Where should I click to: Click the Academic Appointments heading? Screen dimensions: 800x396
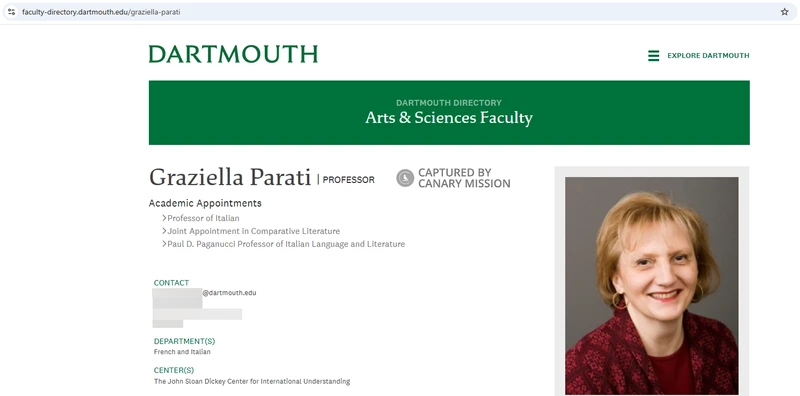[205, 203]
